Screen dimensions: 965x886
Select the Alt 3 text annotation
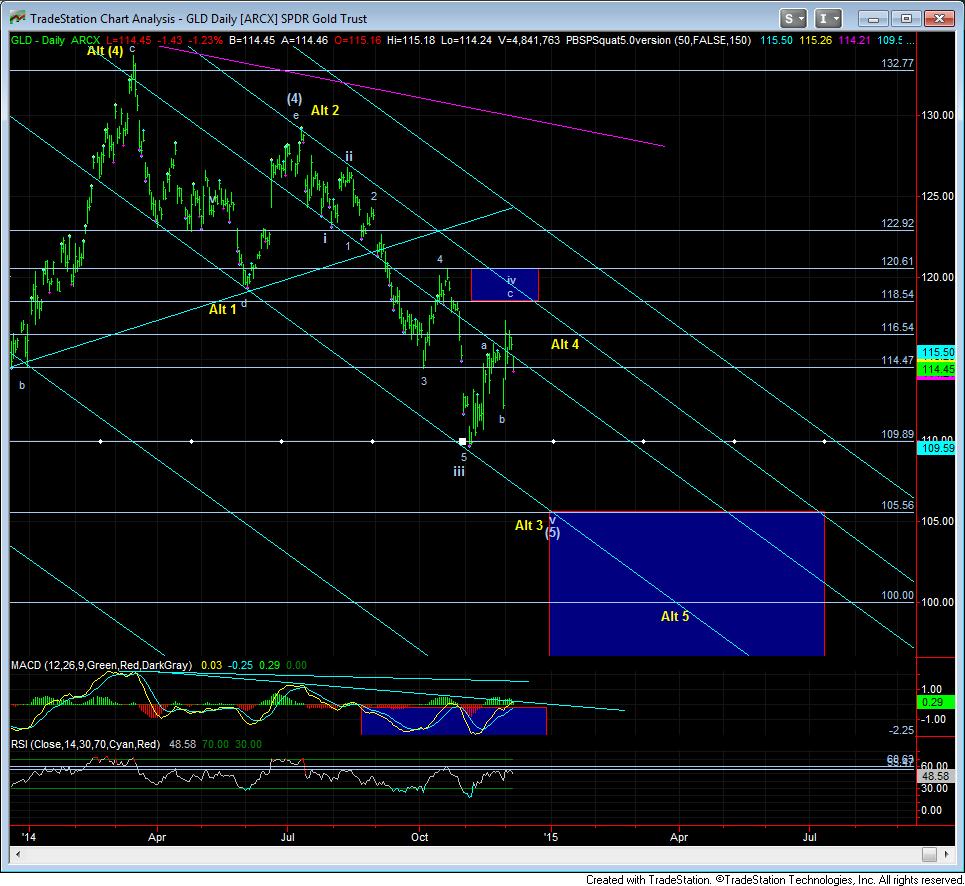[x=529, y=525]
